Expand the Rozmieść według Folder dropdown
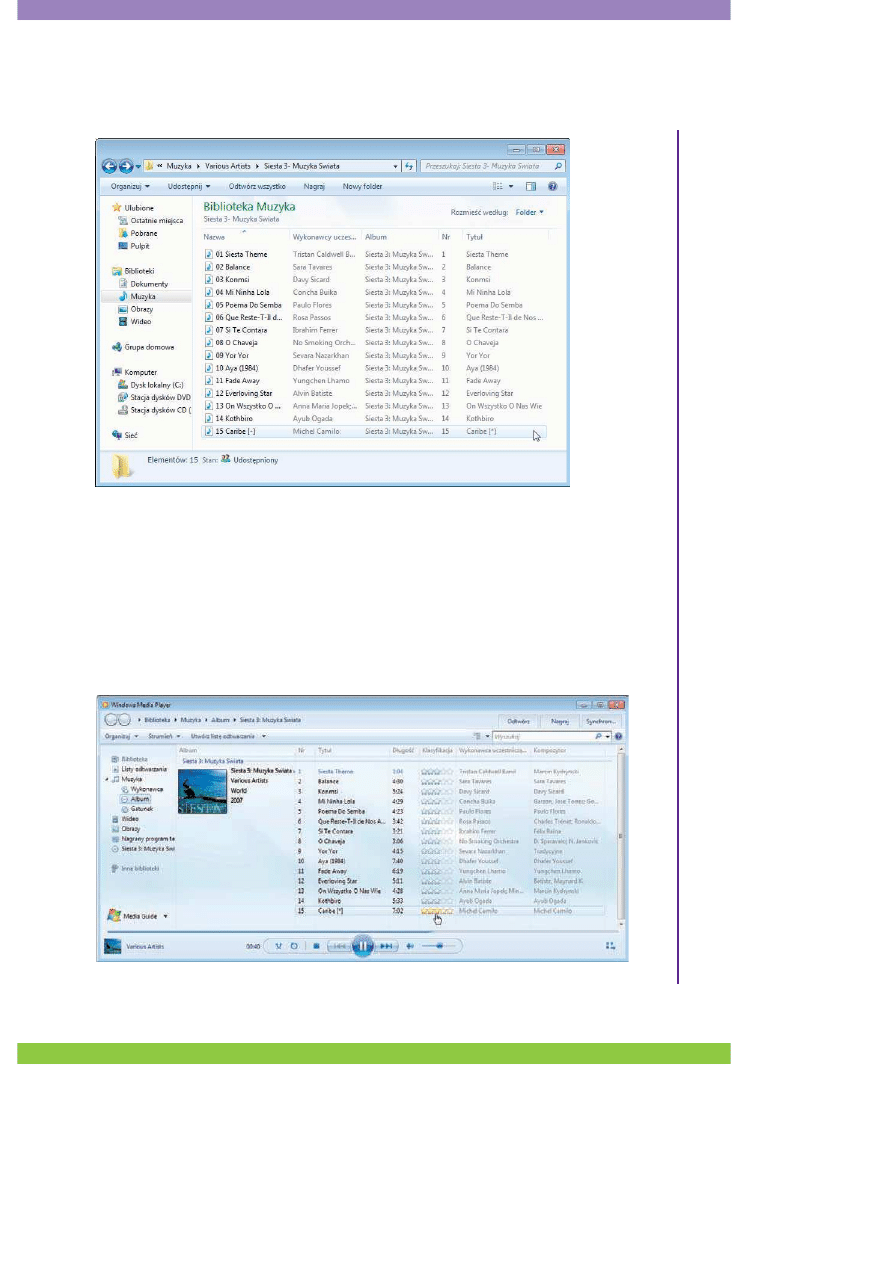Screen dimensions: 893x1263 (530, 212)
